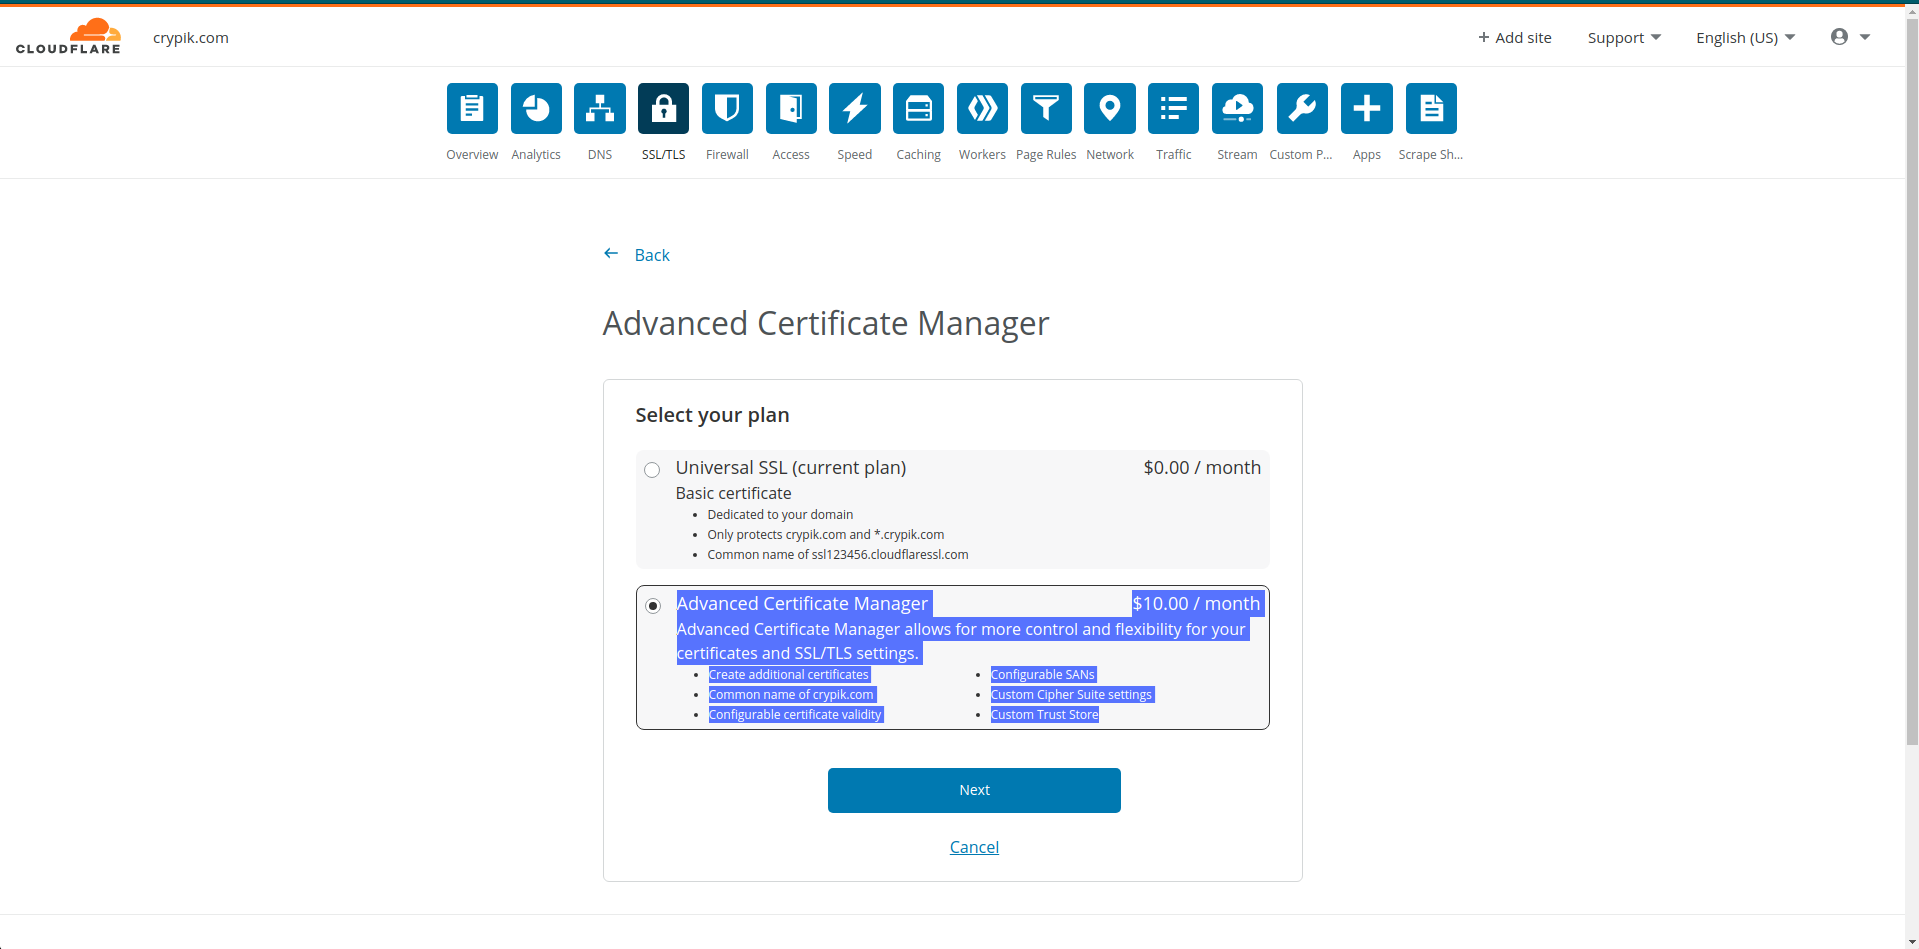Select the SSL/TLS padlock icon
Viewport: 1919px width, 949px height.
(x=664, y=108)
